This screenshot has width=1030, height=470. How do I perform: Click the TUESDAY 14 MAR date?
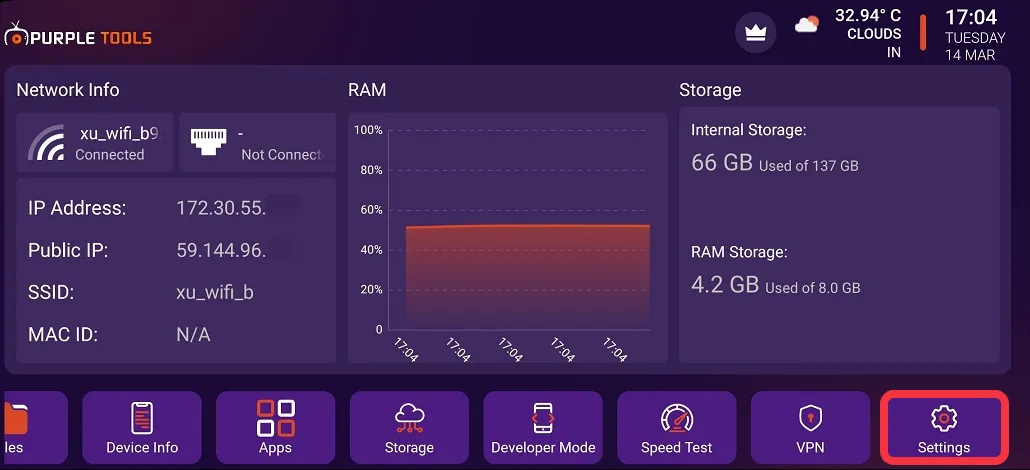[x=975, y=46]
